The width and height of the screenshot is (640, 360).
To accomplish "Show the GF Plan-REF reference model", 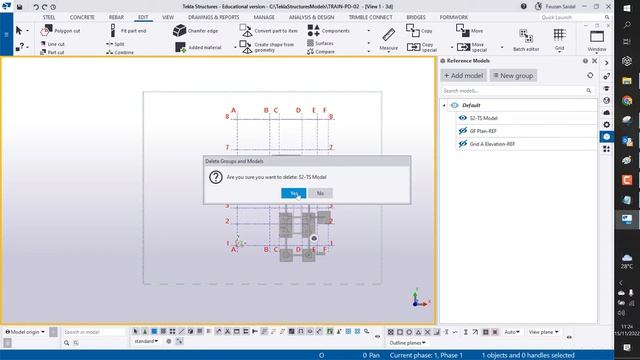I will [x=462, y=131].
